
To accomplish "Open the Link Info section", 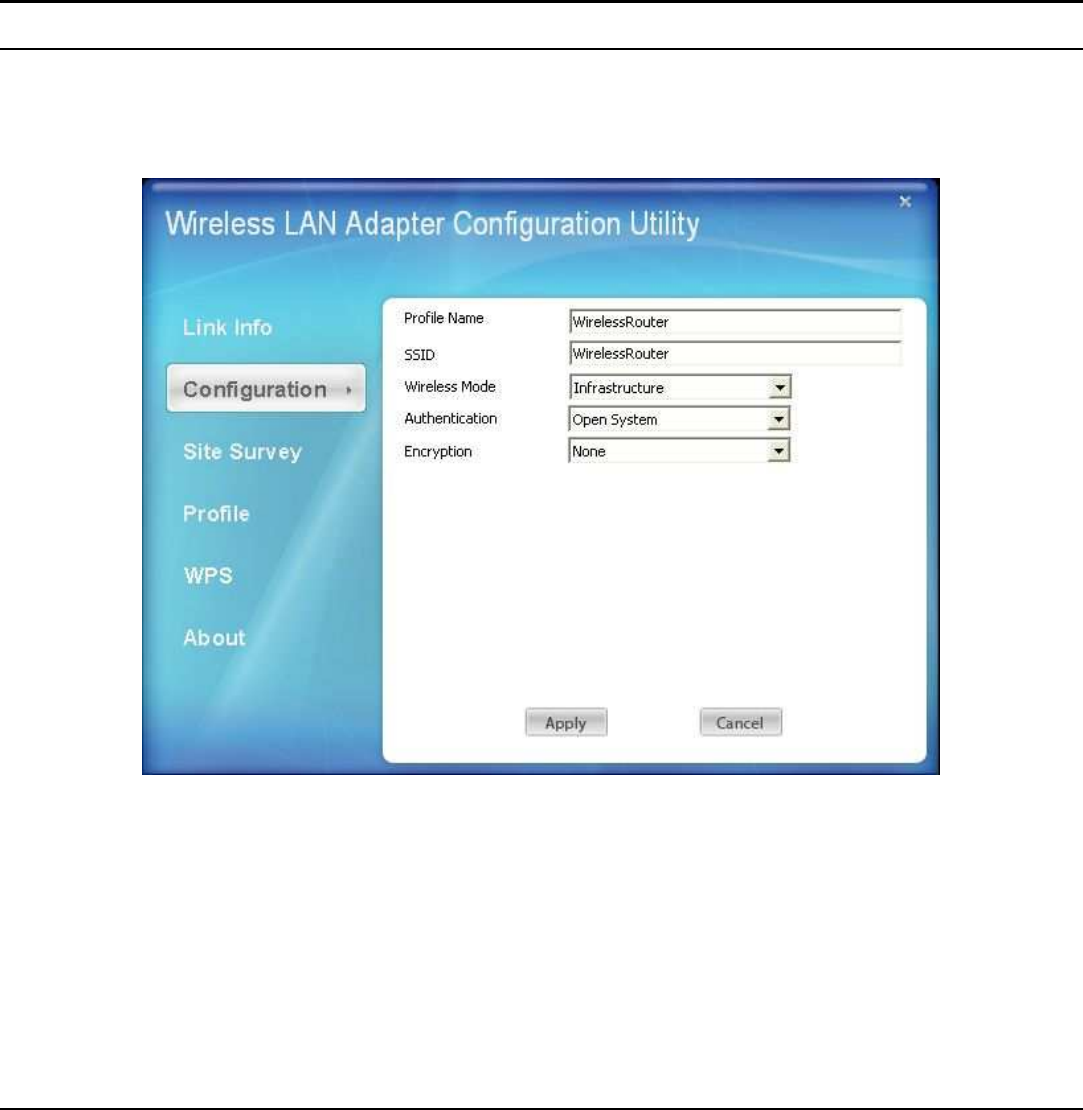I will click(x=227, y=328).
